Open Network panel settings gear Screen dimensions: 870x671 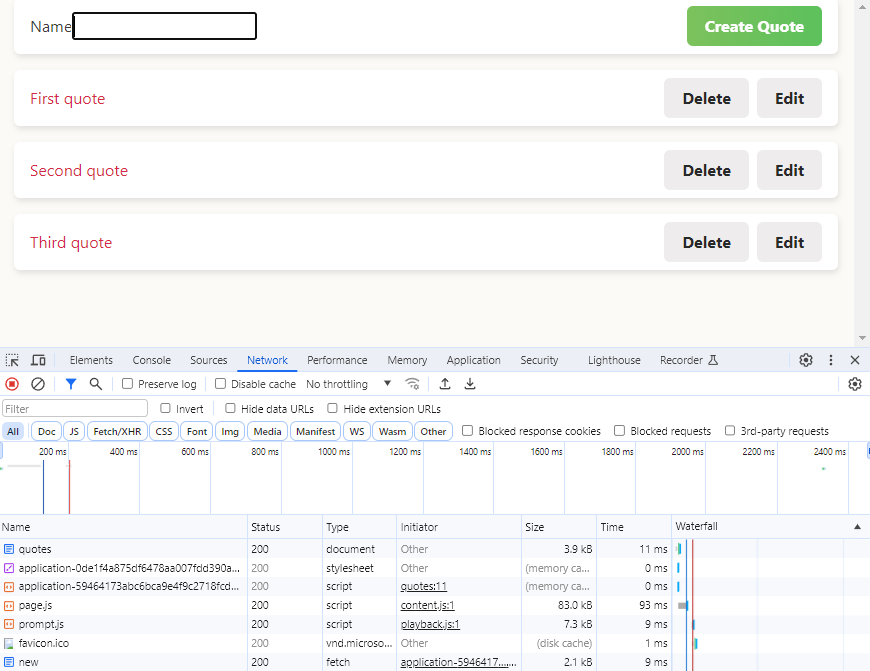click(855, 384)
